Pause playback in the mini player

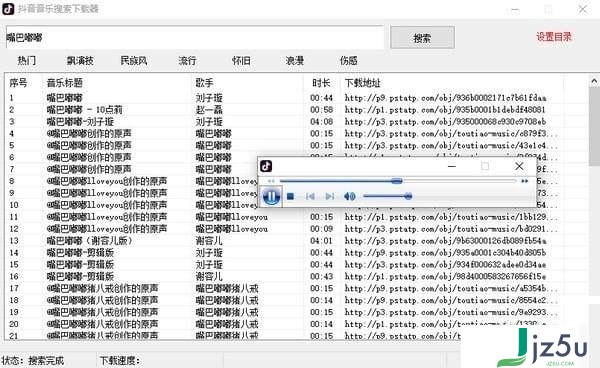(271, 196)
